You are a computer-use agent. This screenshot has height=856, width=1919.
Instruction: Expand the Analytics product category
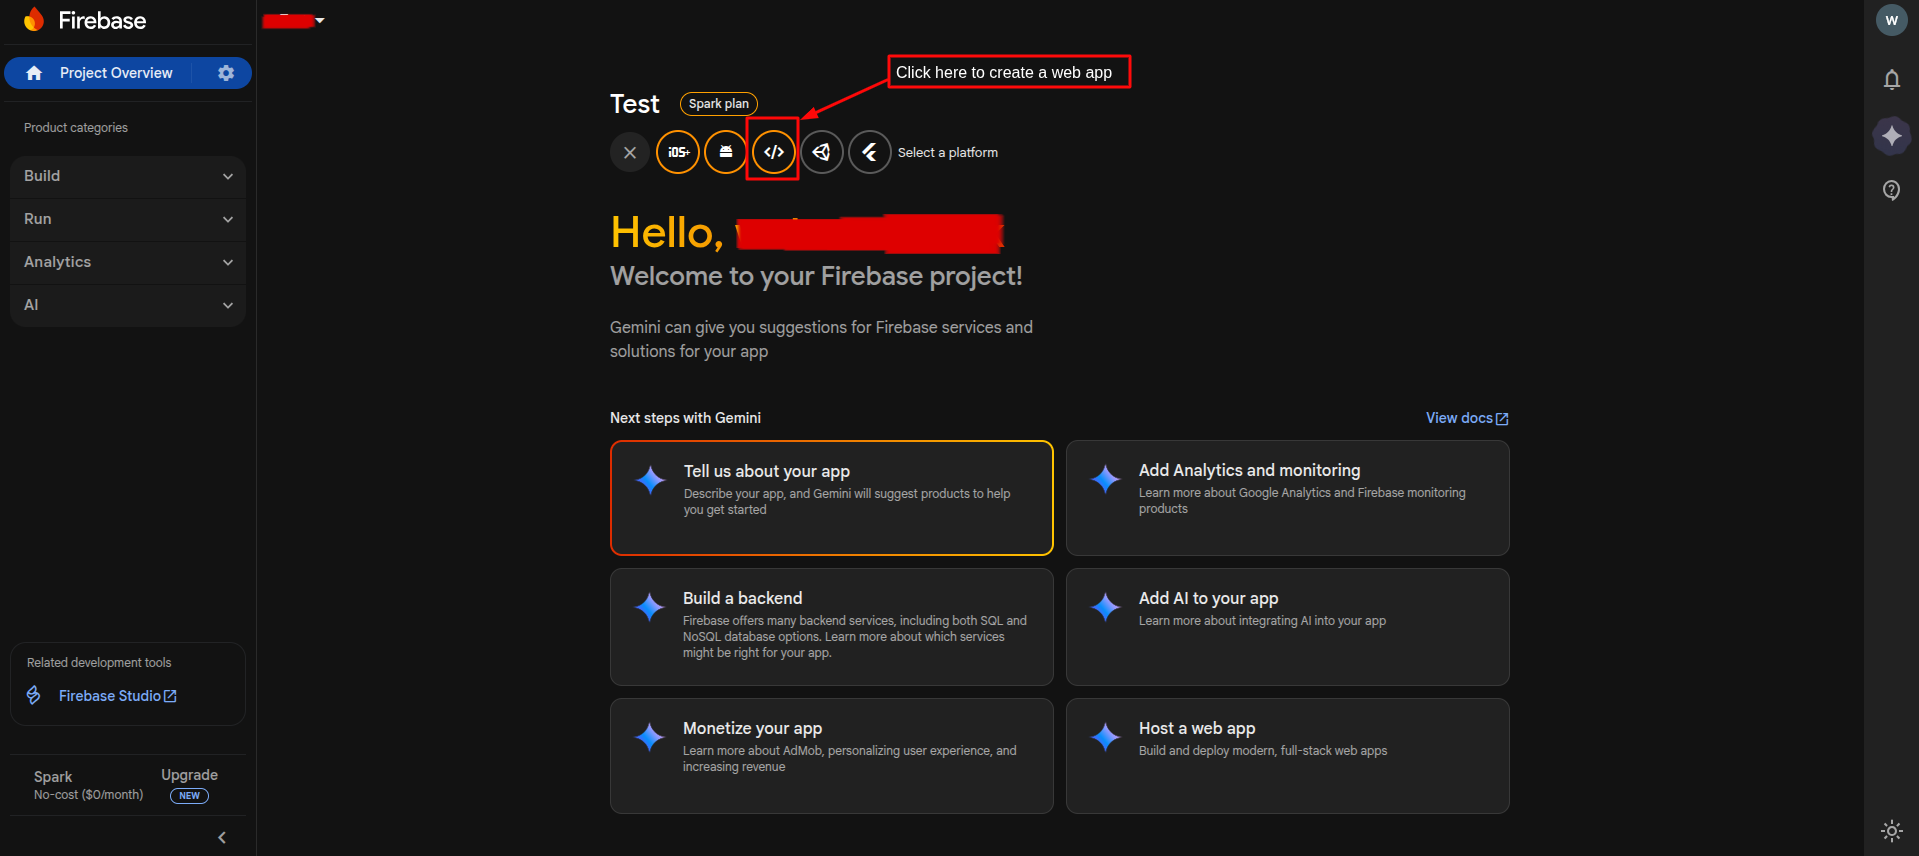128,262
